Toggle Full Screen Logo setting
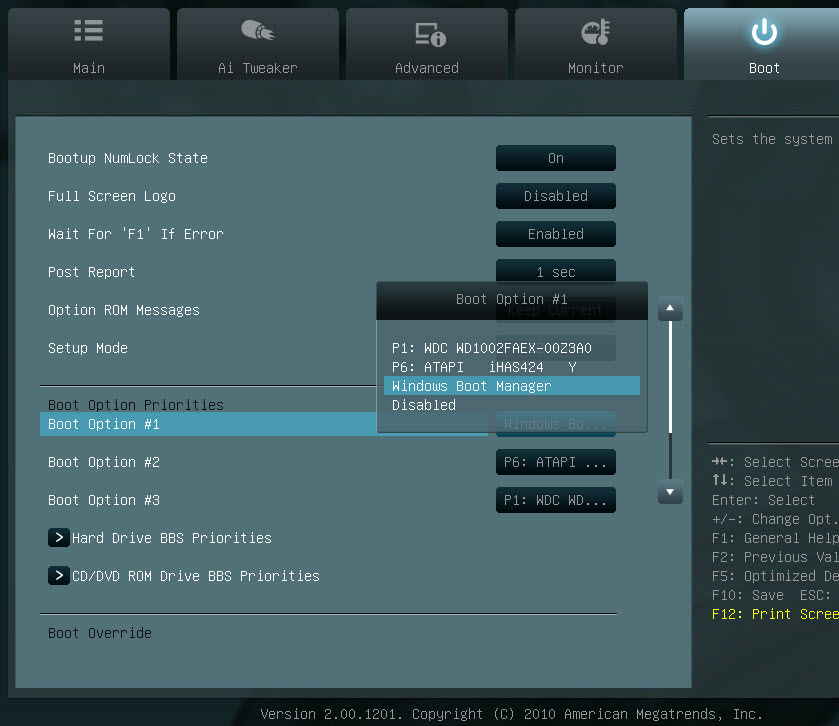The height and width of the screenshot is (726, 839). (556, 196)
